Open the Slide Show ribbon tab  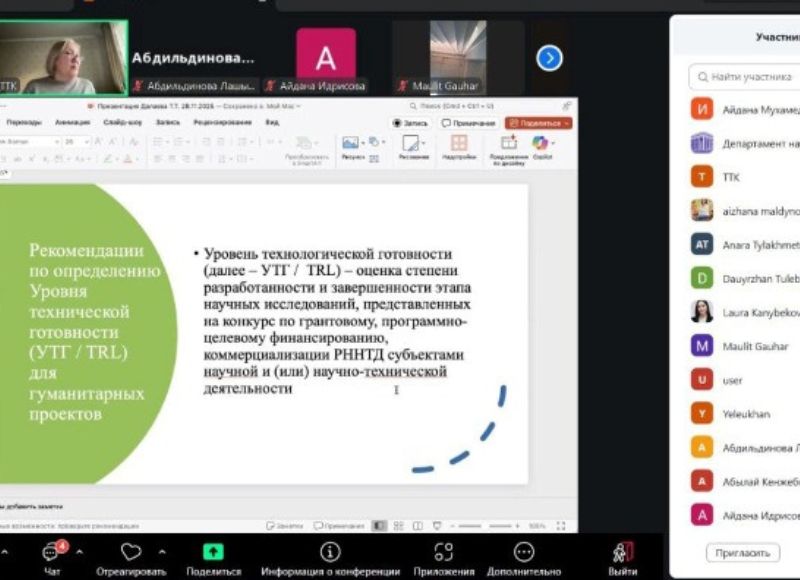(122, 122)
